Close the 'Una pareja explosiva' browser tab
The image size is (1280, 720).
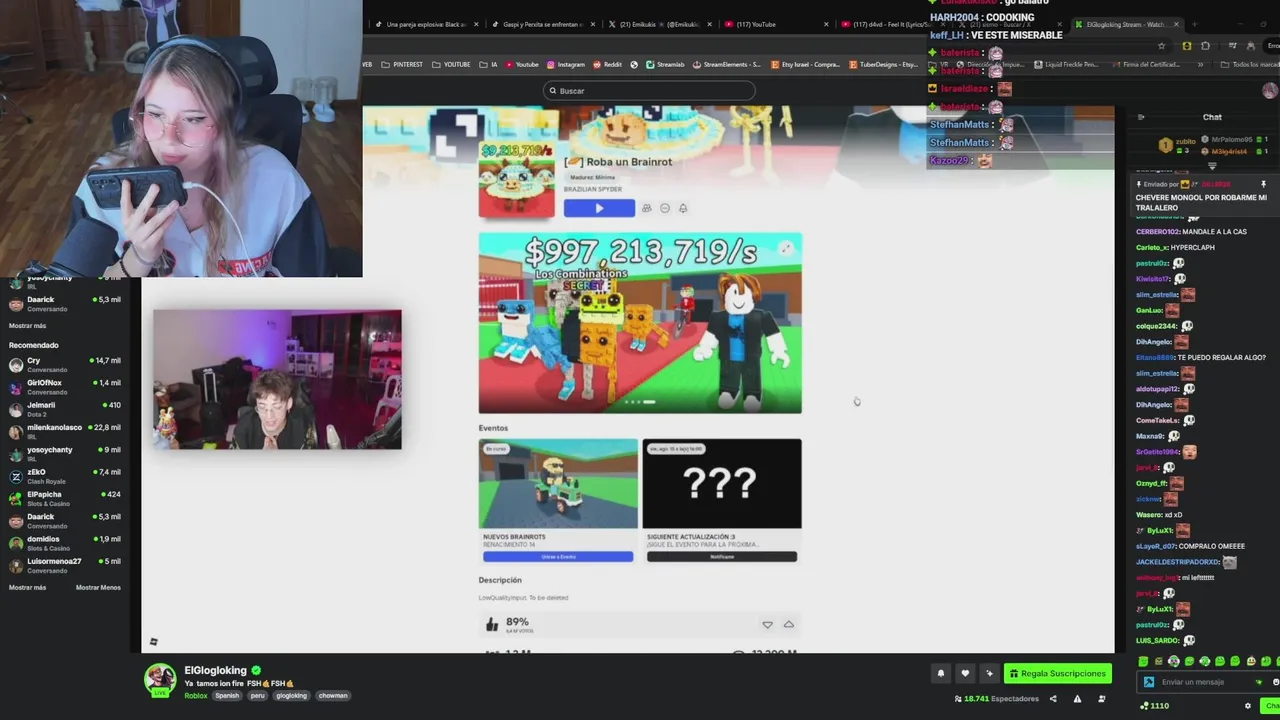(x=476, y=24)
